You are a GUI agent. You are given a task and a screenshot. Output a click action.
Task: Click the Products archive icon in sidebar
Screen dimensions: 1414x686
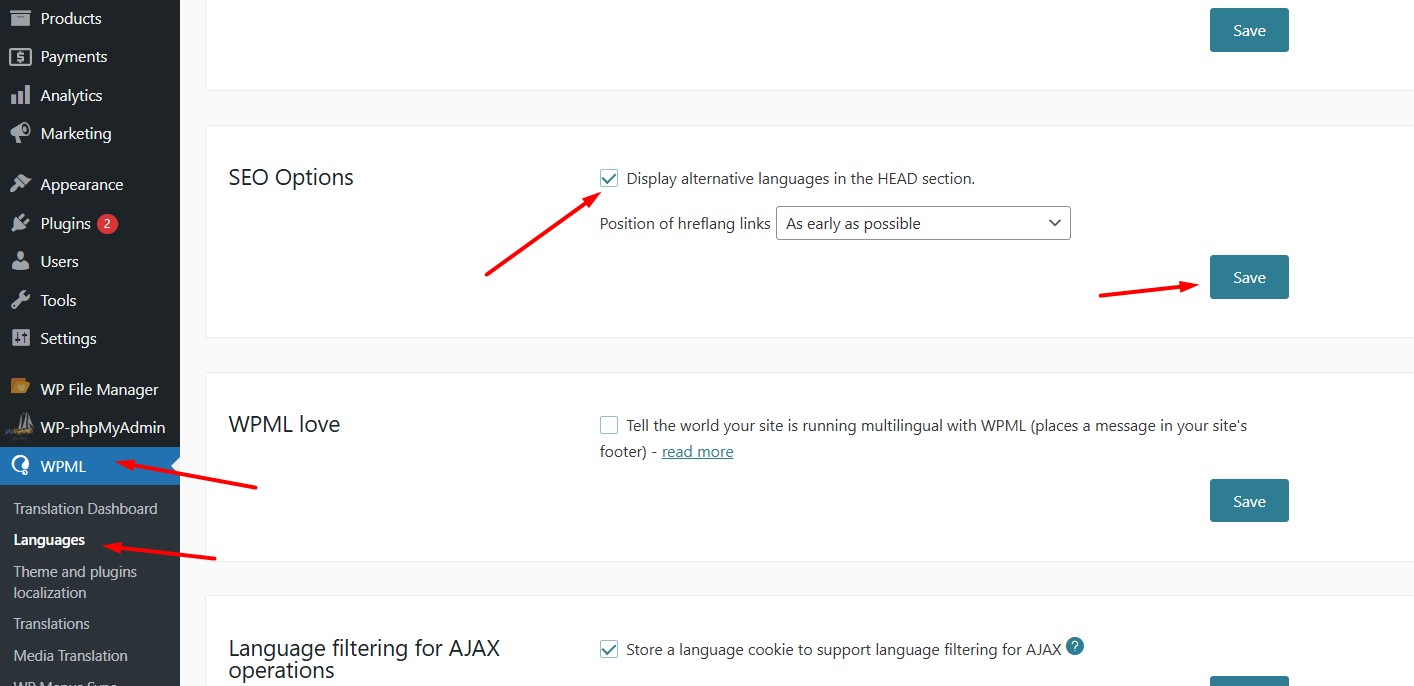(20, 18)
